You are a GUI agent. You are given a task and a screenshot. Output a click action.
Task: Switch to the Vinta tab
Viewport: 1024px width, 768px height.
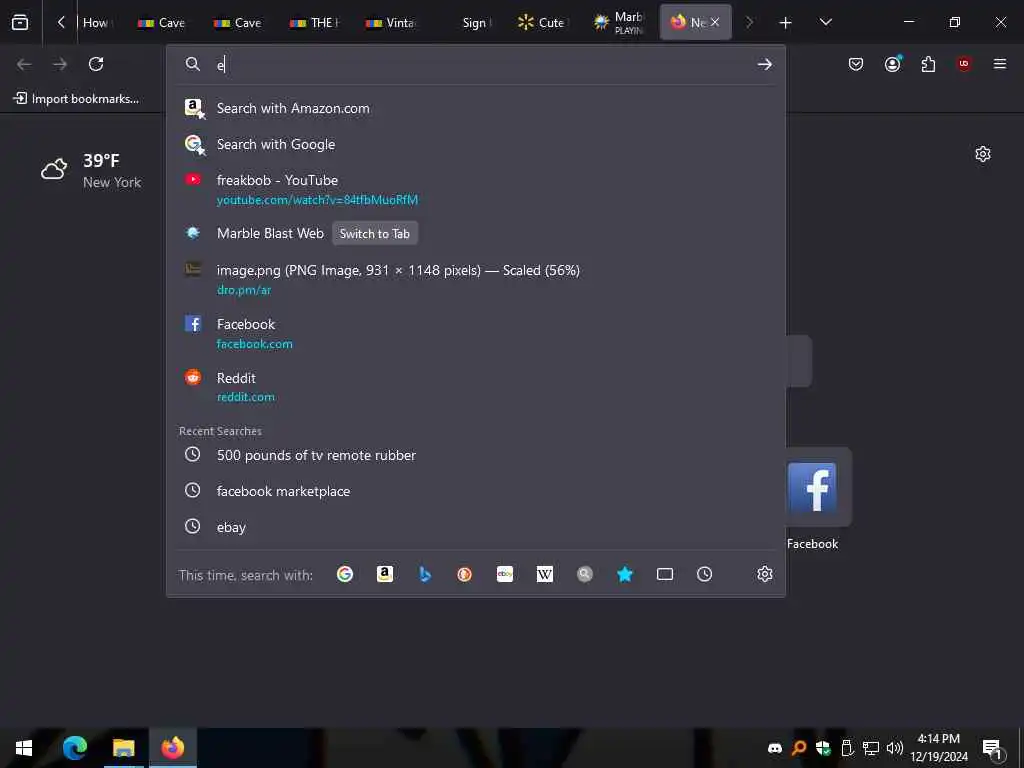[390, 23]
